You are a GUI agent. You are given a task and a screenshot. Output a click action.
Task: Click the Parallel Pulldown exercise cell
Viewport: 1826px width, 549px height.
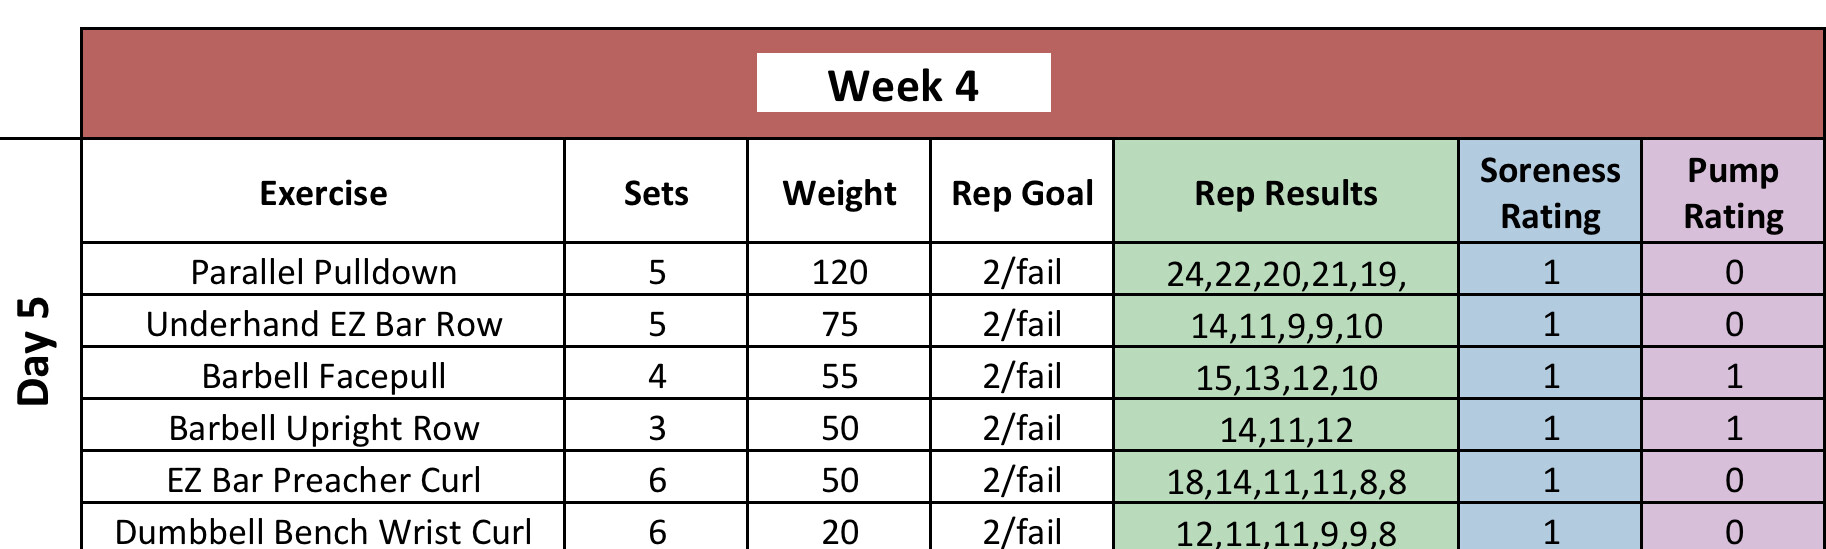tap(323, 271)
